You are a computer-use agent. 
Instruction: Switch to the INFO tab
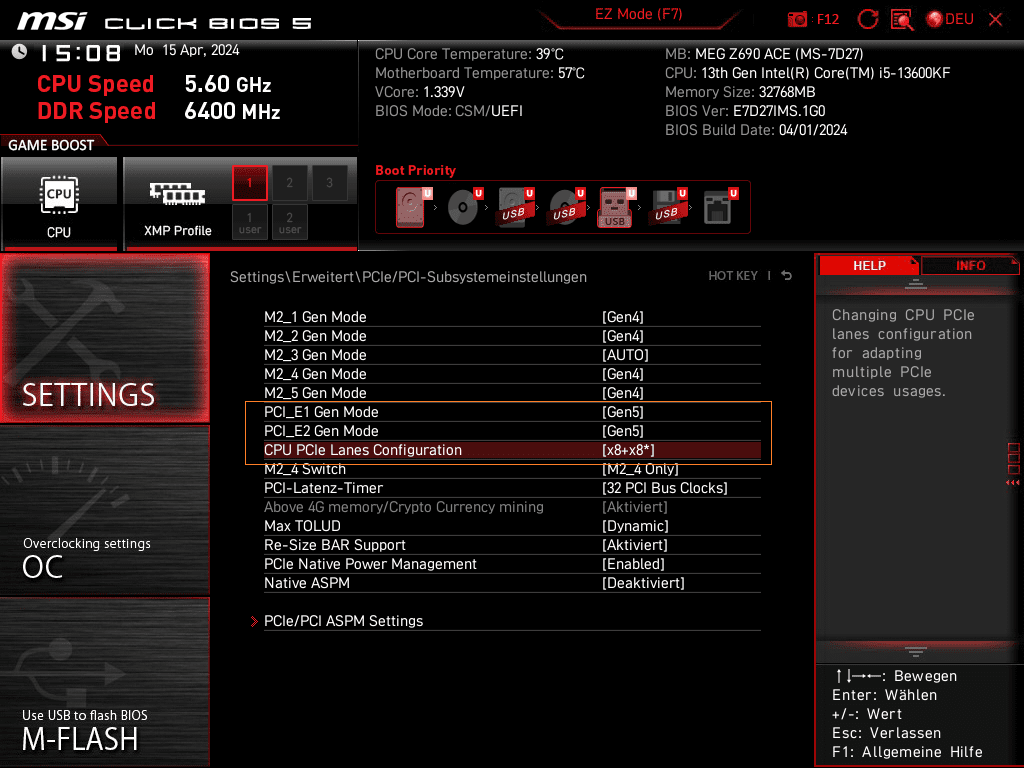[970, 266]
